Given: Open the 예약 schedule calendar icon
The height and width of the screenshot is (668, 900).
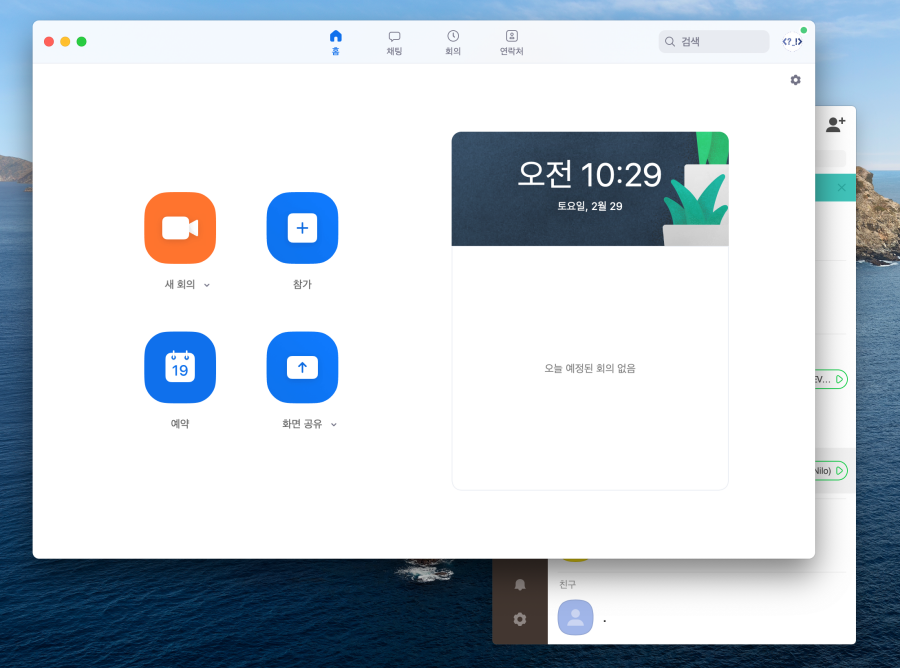Looking at the screenshot, I should (x=180, y=367).
